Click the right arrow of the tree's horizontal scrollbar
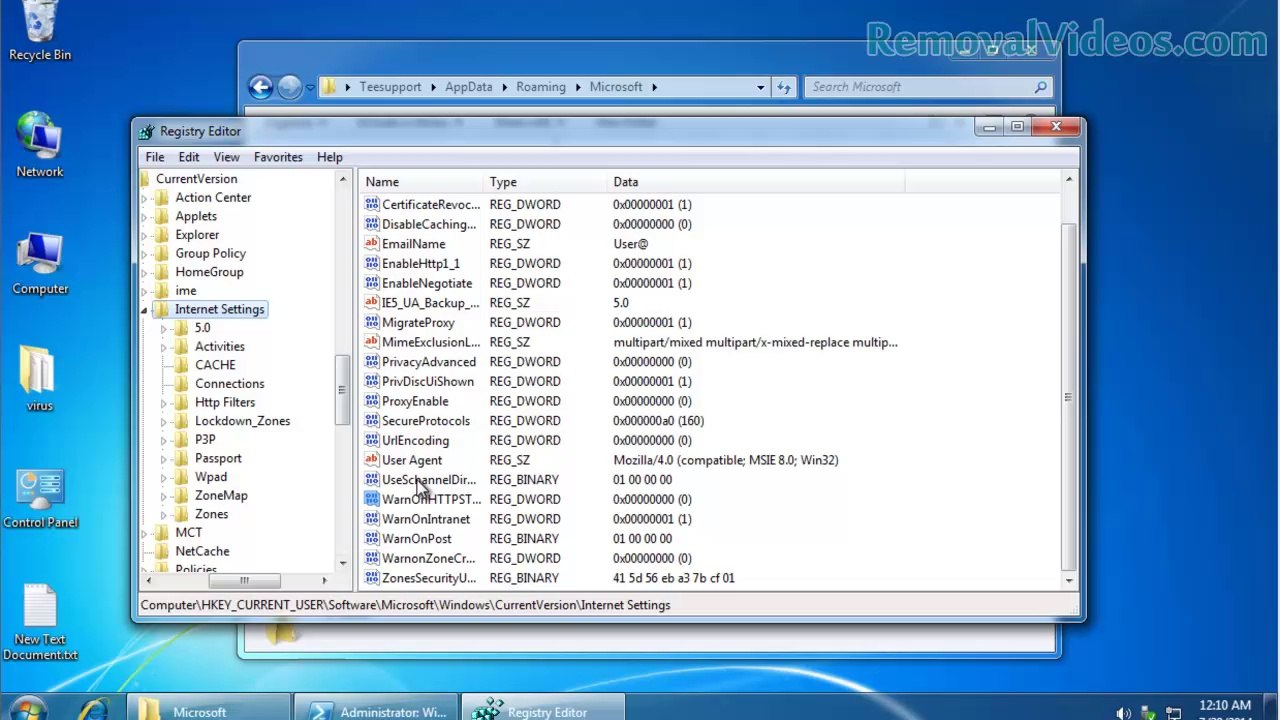The image size is (1280, 720). 324,580
